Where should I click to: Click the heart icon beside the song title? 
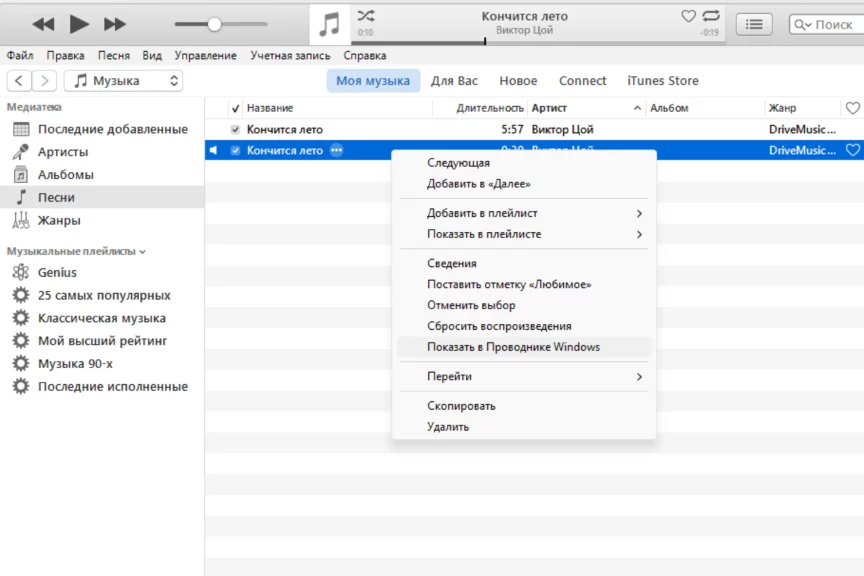[x=688, y=16]
